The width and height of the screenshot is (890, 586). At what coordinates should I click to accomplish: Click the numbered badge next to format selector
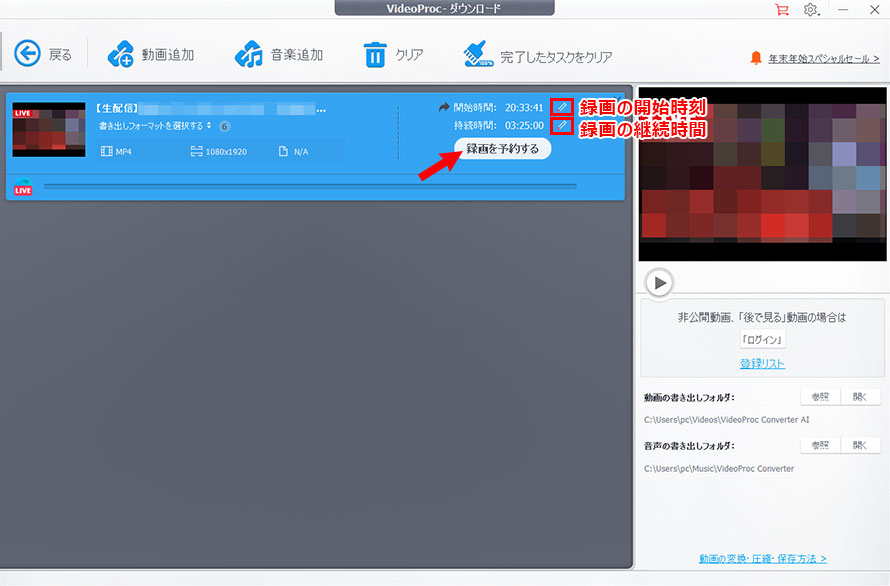223,125
